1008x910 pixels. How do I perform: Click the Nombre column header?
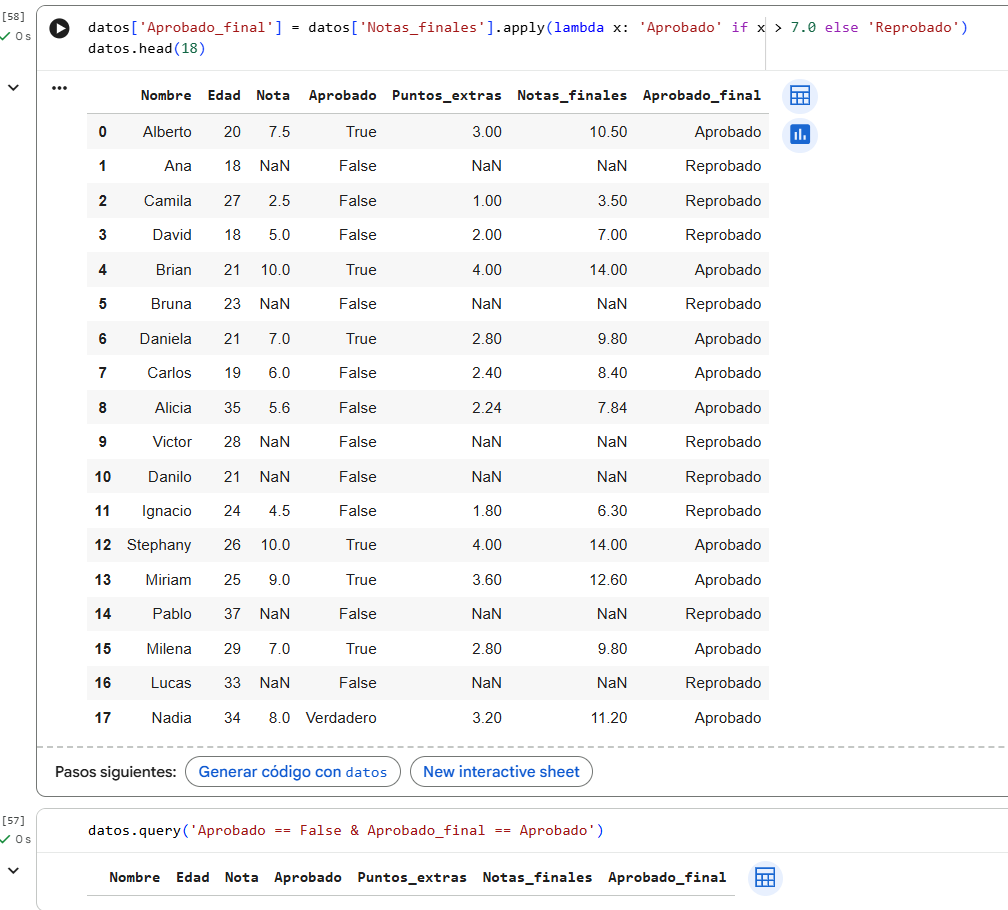pos(166,96)
